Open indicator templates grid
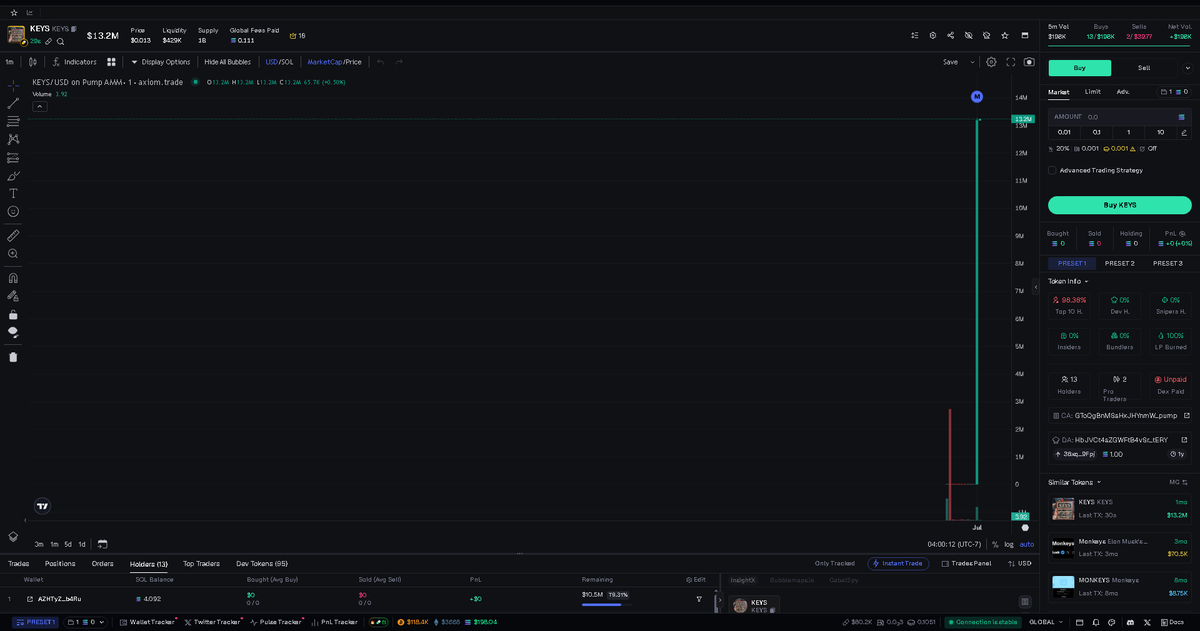 click(x=112, y=62)
